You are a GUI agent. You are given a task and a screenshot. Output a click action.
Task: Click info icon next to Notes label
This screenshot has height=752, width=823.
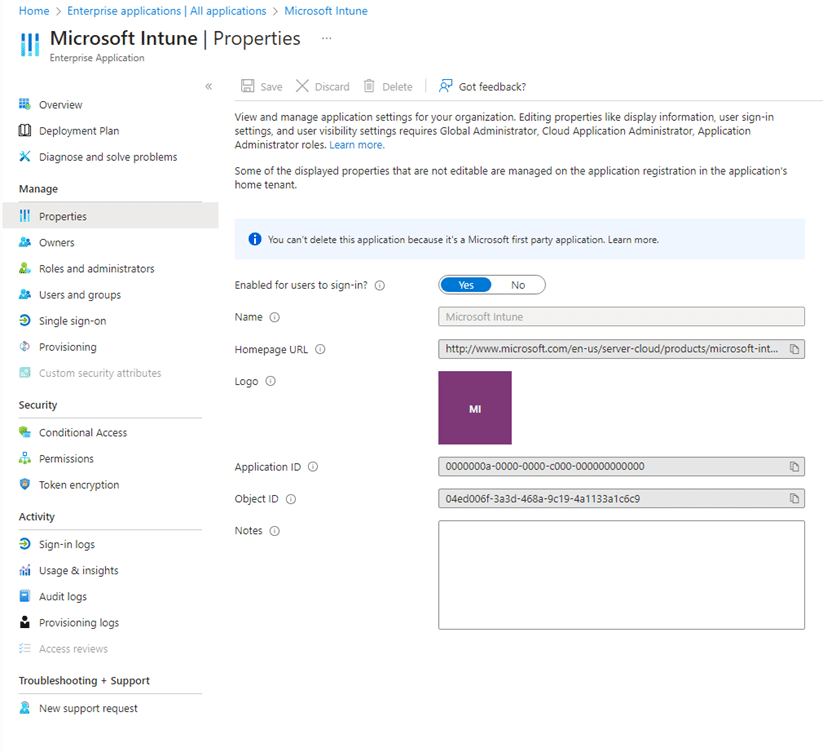click(275, 531)
